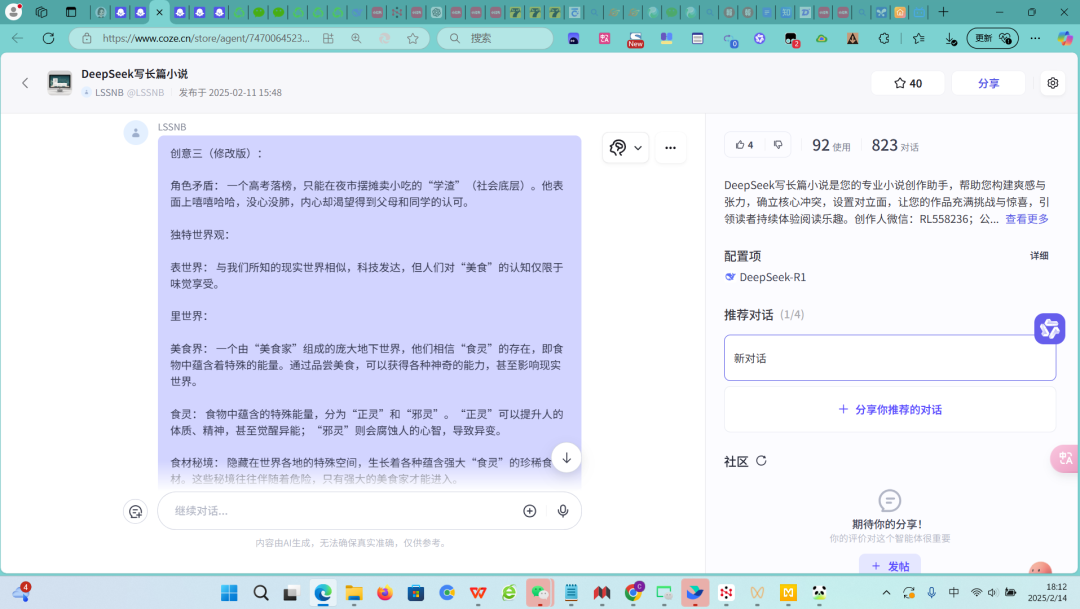Add this page to browser favorites
Image resolution: width=1080 pixels, height=609 pixels.
(x=413, y=39)
